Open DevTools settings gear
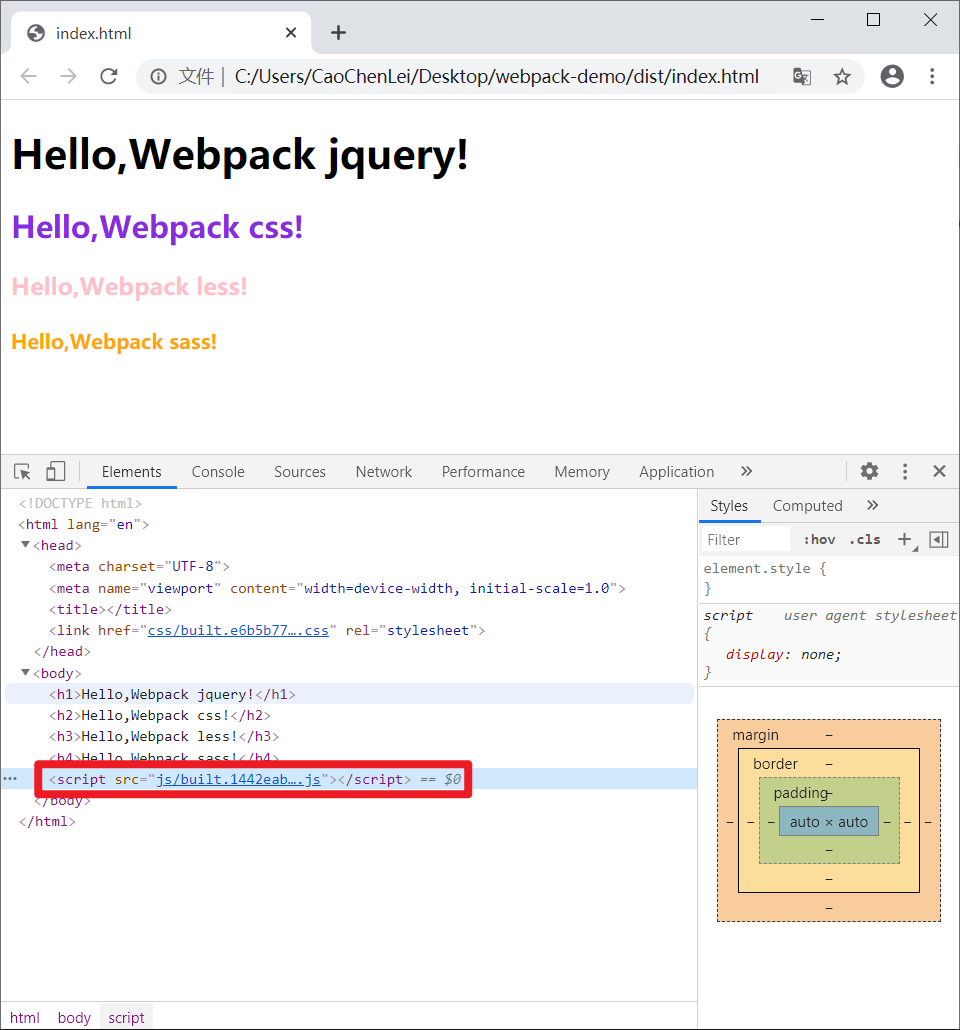Viewport: 960px width, 1030px height. 869,471
